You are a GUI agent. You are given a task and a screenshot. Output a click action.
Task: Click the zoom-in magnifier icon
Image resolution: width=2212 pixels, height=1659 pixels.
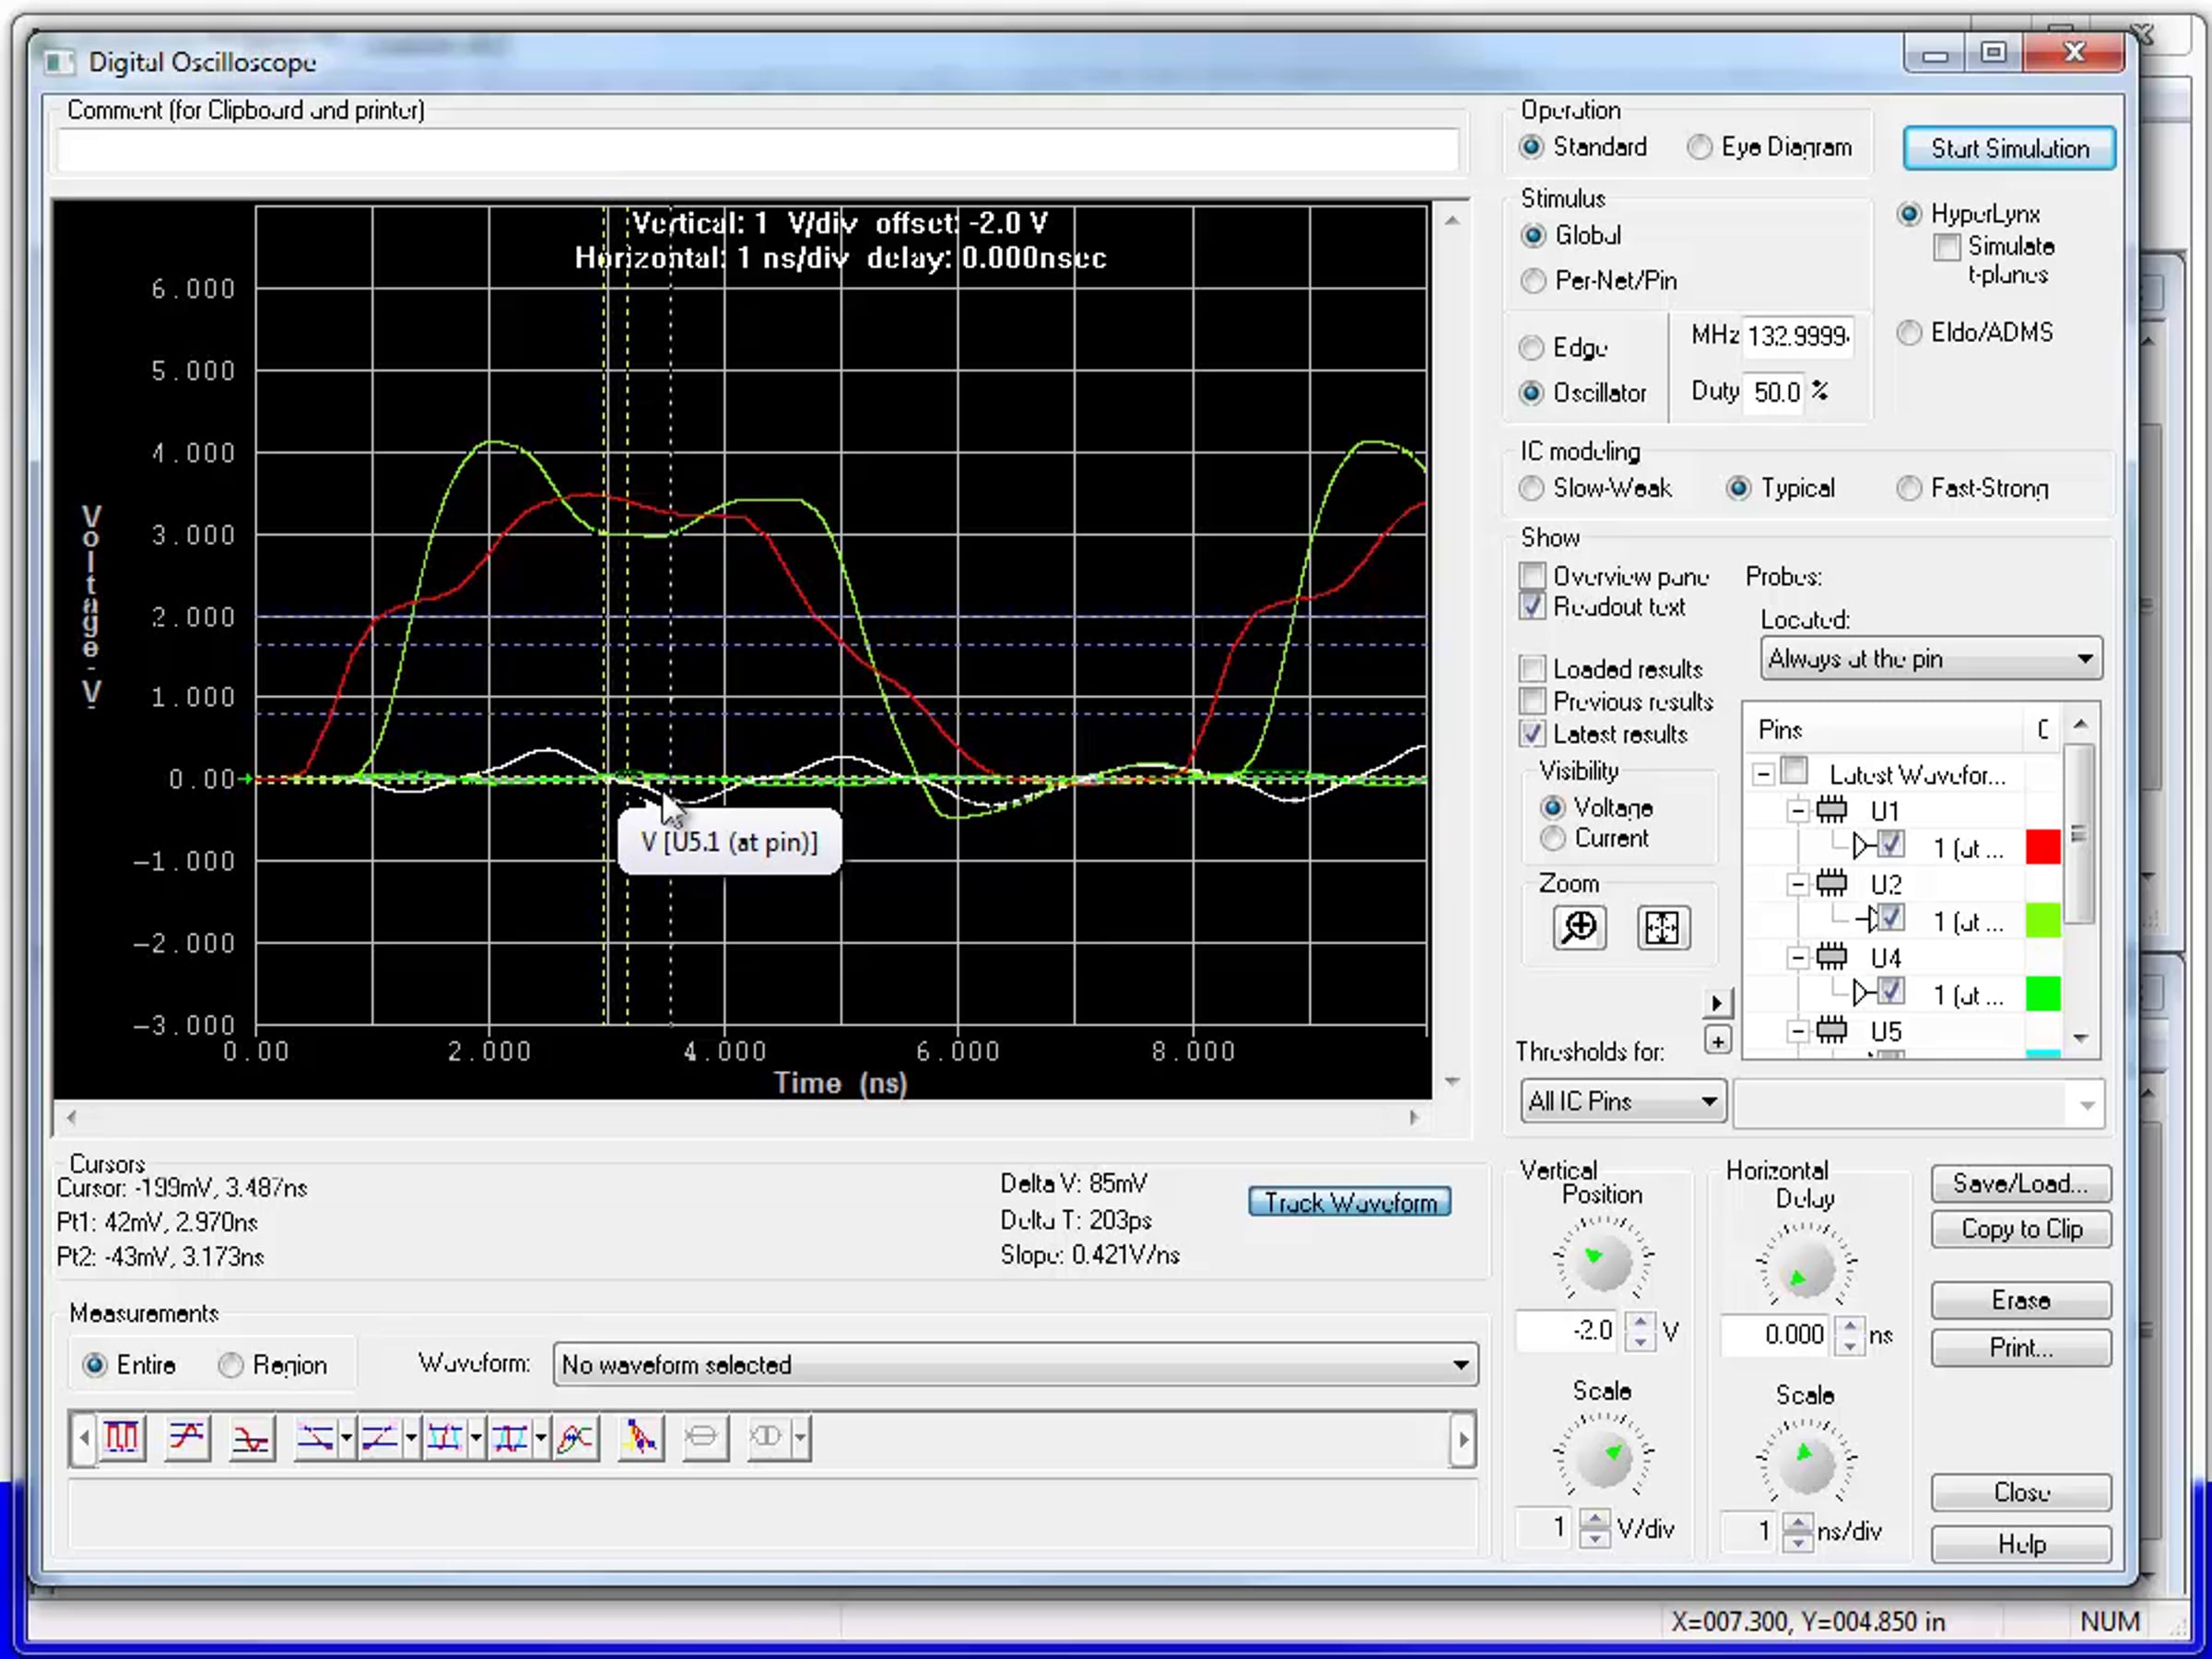pos(1579,928)
